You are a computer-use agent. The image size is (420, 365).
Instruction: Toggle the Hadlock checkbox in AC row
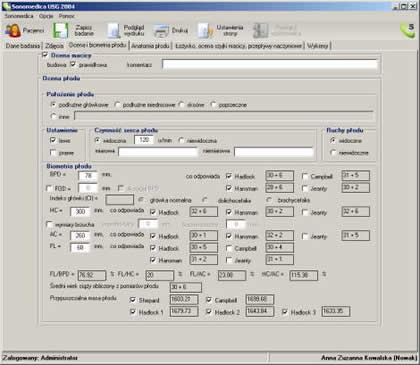click(153, 236)
